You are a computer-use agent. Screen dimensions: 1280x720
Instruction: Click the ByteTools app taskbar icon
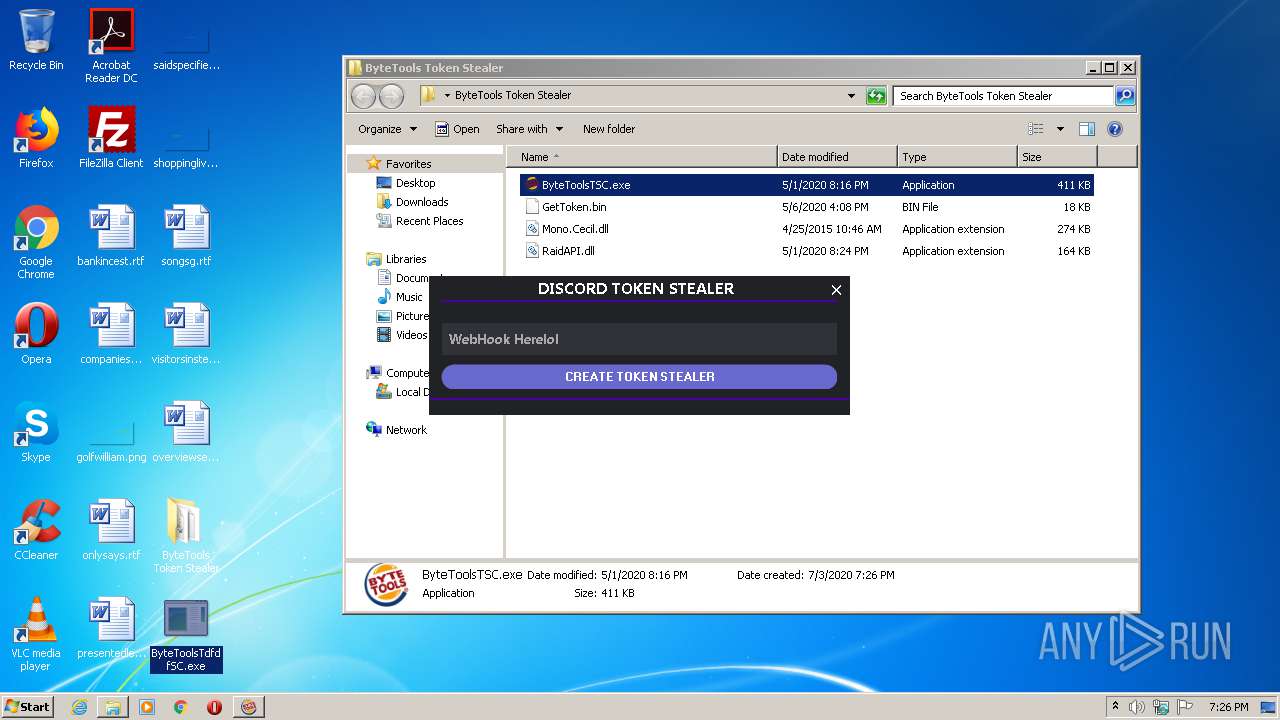[x=249, y=707]
